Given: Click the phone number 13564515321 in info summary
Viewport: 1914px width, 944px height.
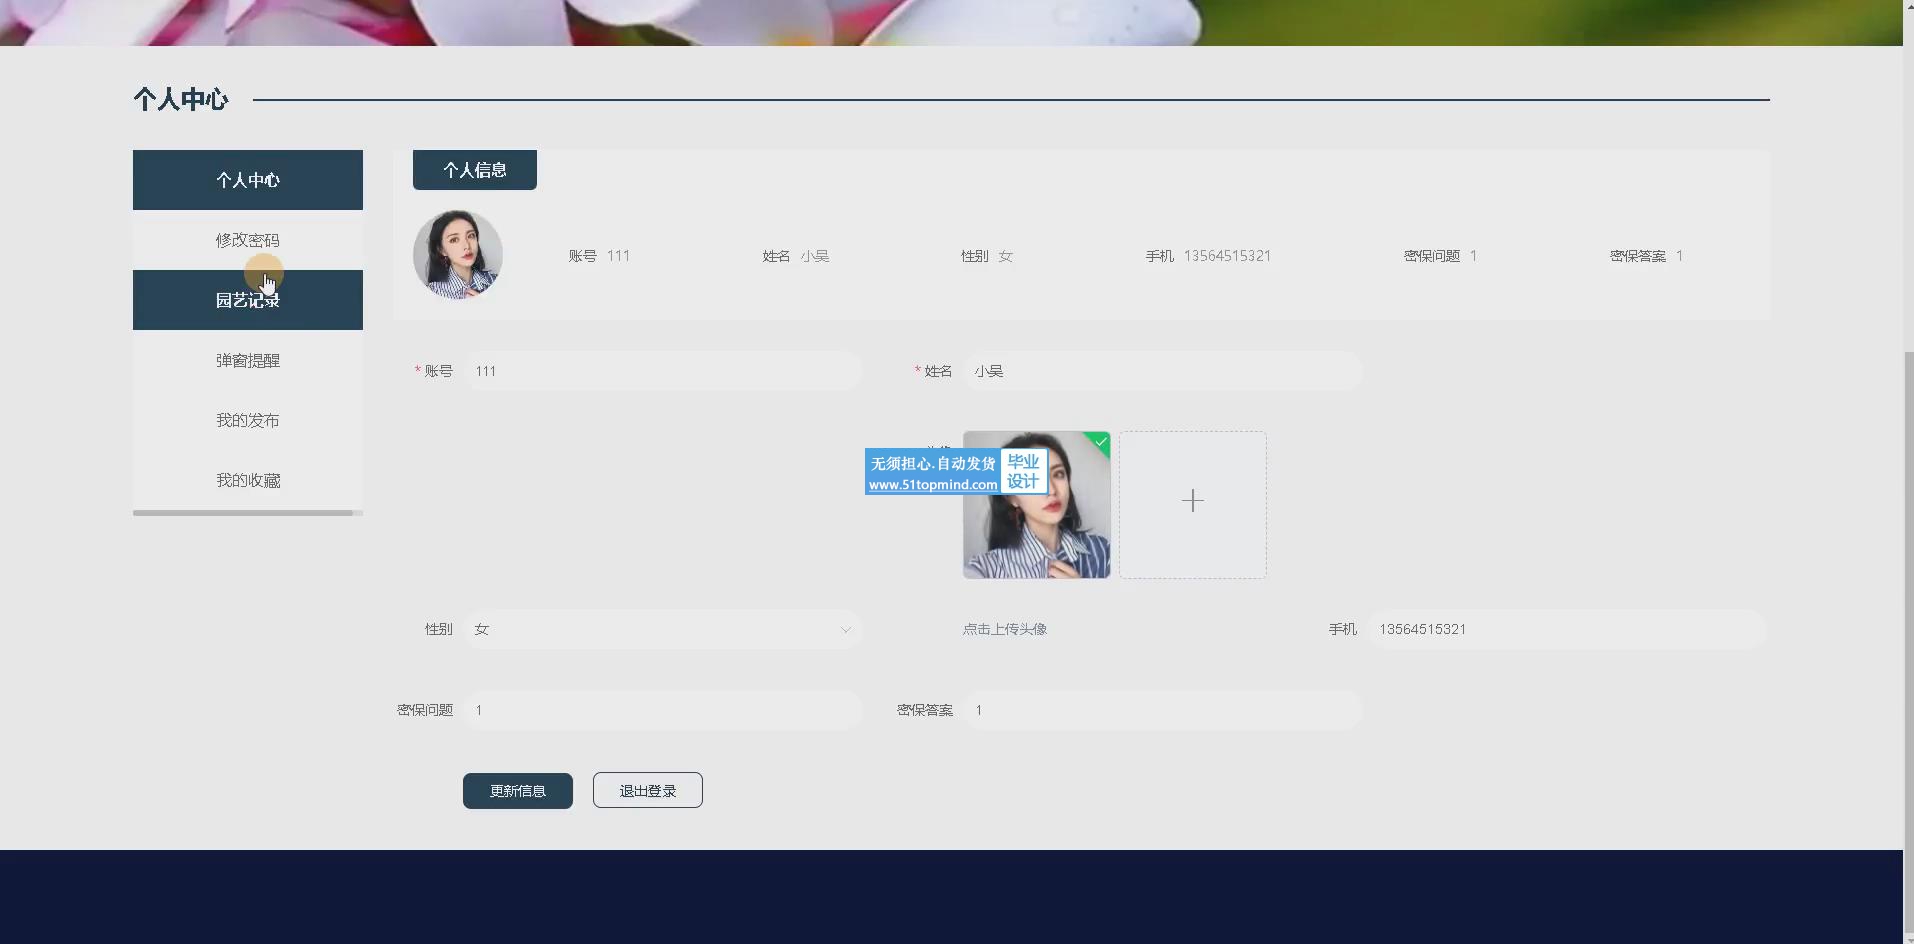Looking at the screenshot, I should coord(1227,256).
